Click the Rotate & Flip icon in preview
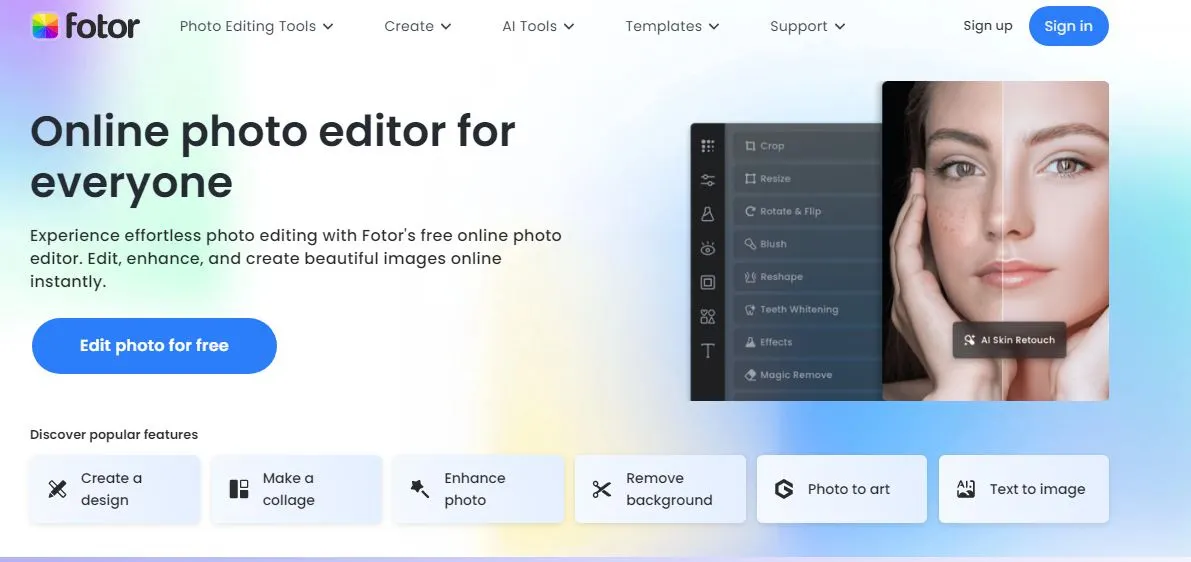This screenshot has height=562, width=1191. [x=750, y=211]
